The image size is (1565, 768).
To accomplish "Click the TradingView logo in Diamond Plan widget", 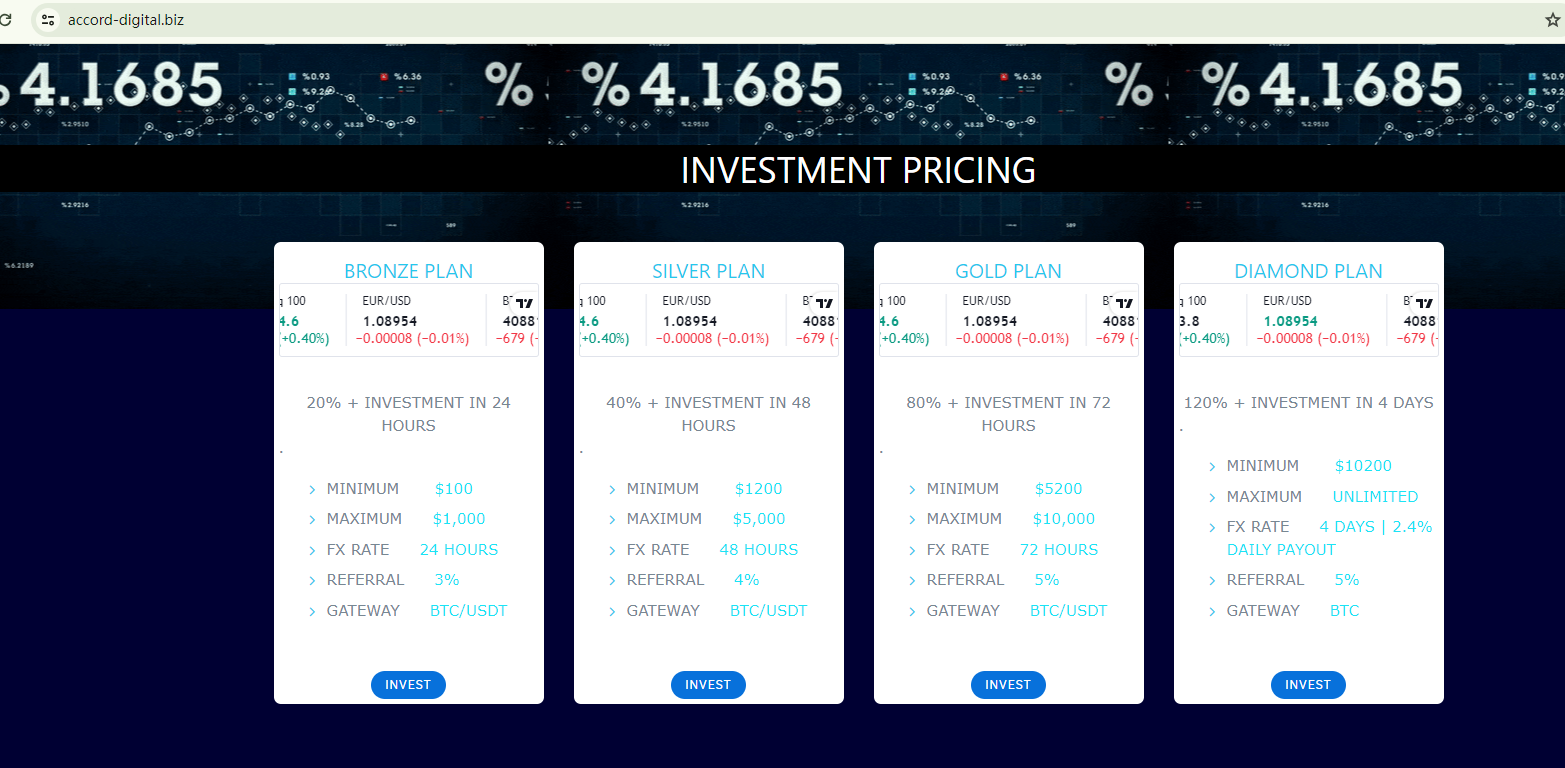I will tap(1425, 303).
